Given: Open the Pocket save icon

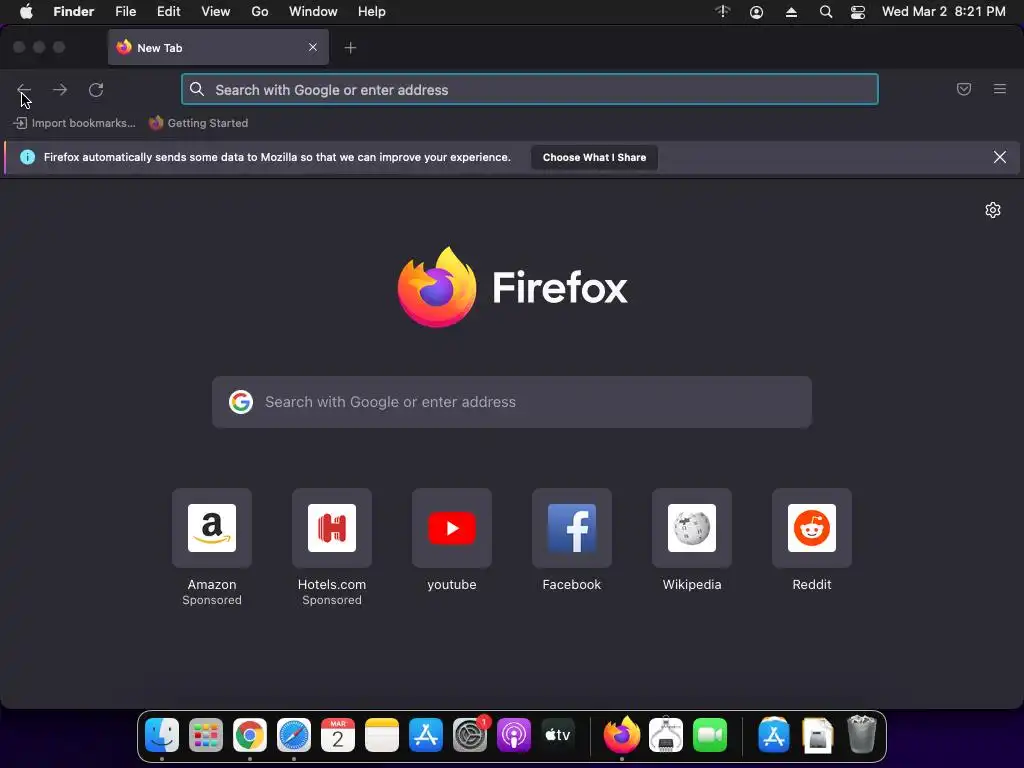Looking at the screenshot, I should 964,89.
